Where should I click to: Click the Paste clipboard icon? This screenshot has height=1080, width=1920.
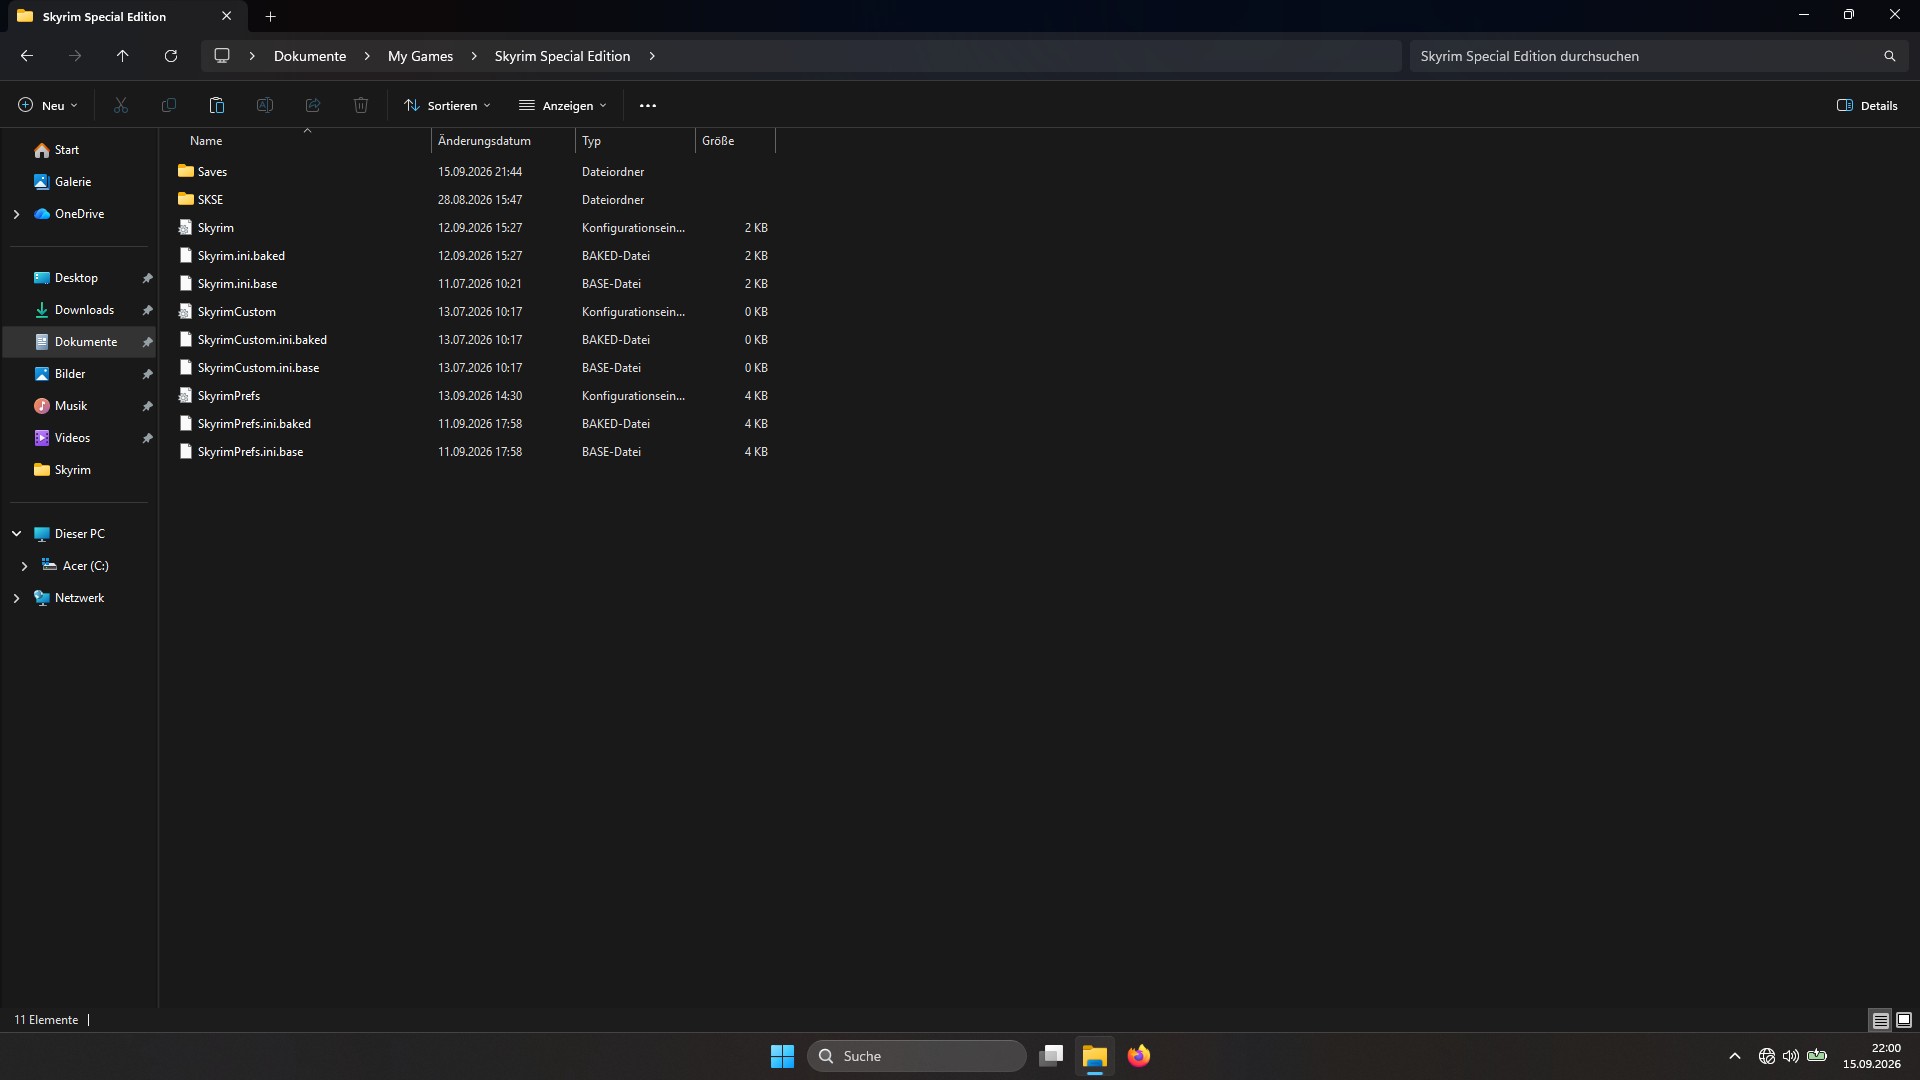(217, 105)
